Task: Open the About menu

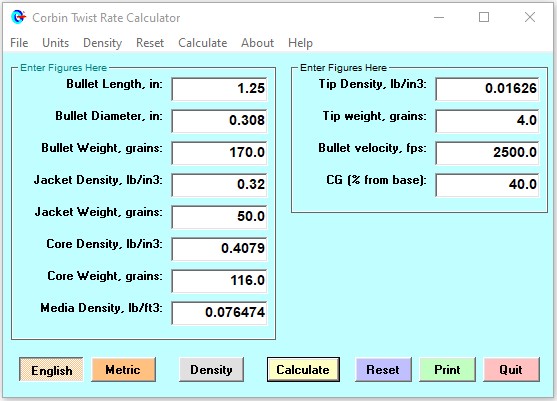Action: pos(257,43)
